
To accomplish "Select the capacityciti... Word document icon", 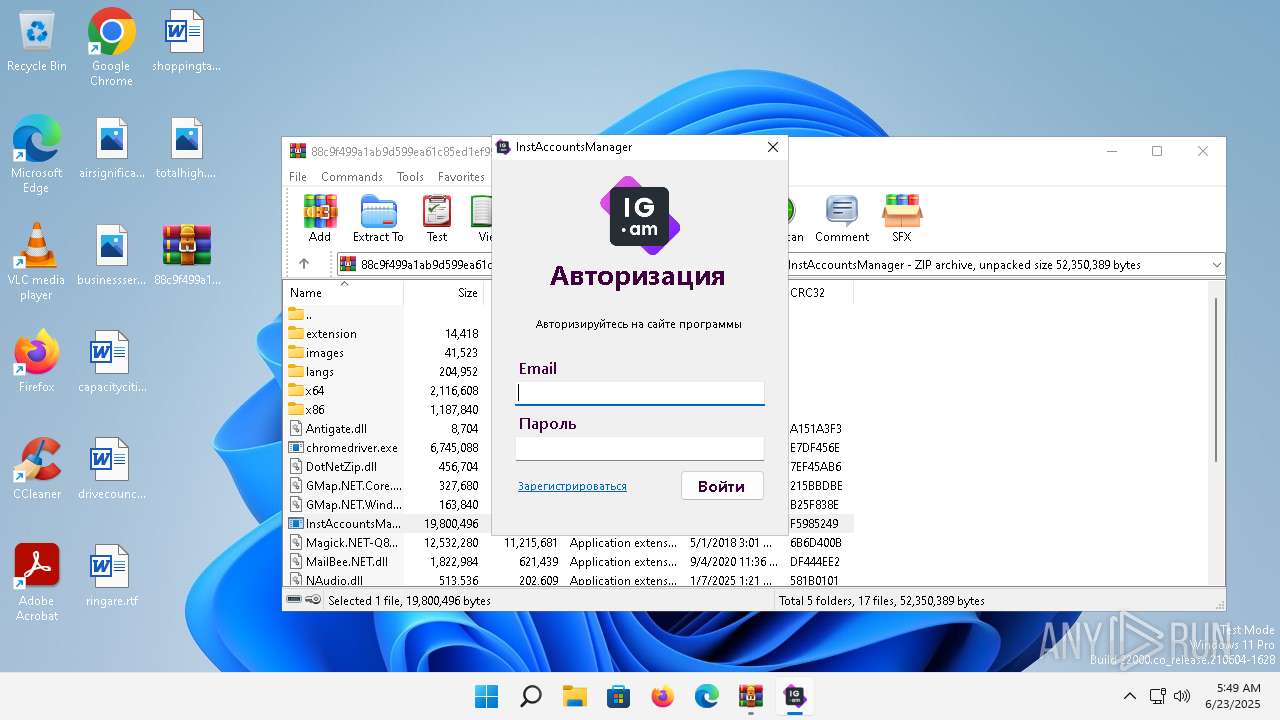I will coord(111,362).
